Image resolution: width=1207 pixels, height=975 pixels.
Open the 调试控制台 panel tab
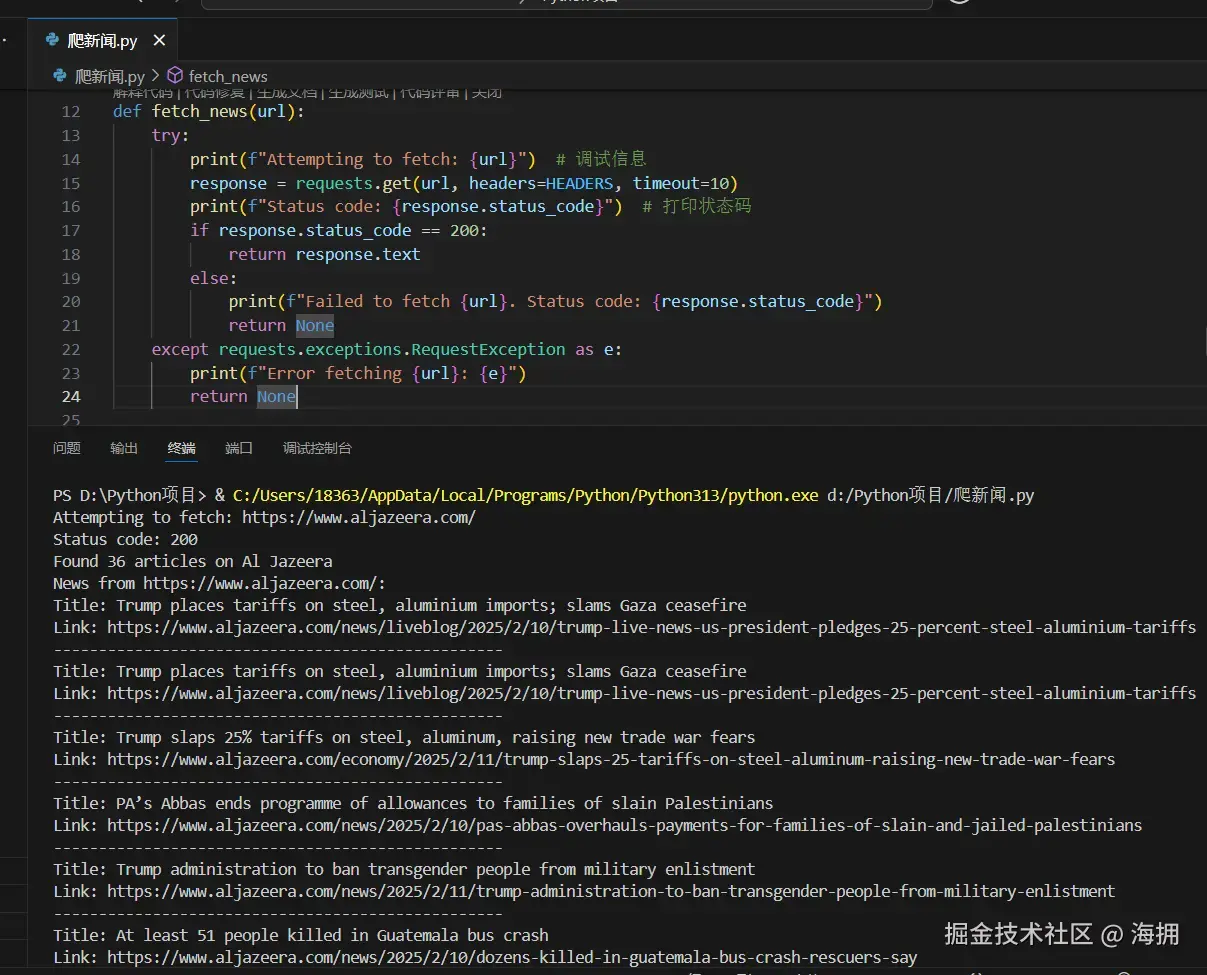point(317,448)
